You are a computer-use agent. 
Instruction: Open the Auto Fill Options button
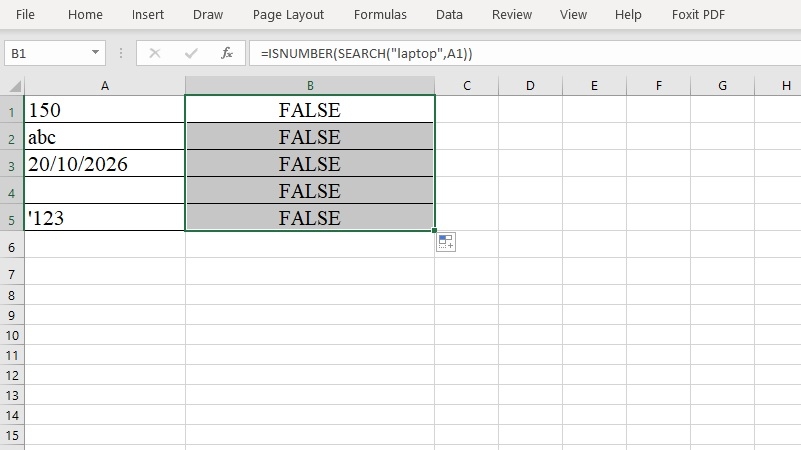click(x=446, y=242)
